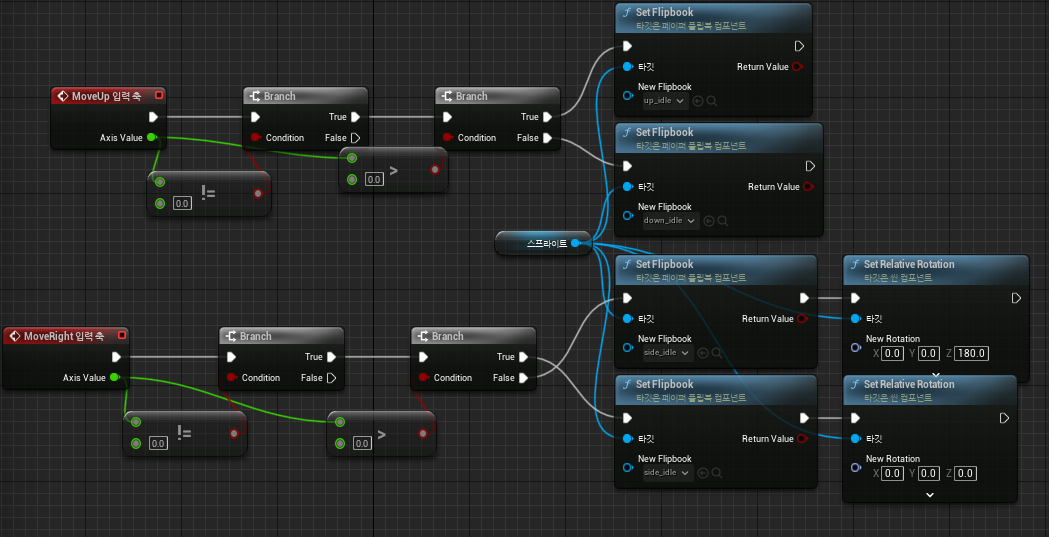Click New Rotation pin on Z 180.0 rotation node
This screenshot has height=537, width=1049.
[x=855, y=347]
